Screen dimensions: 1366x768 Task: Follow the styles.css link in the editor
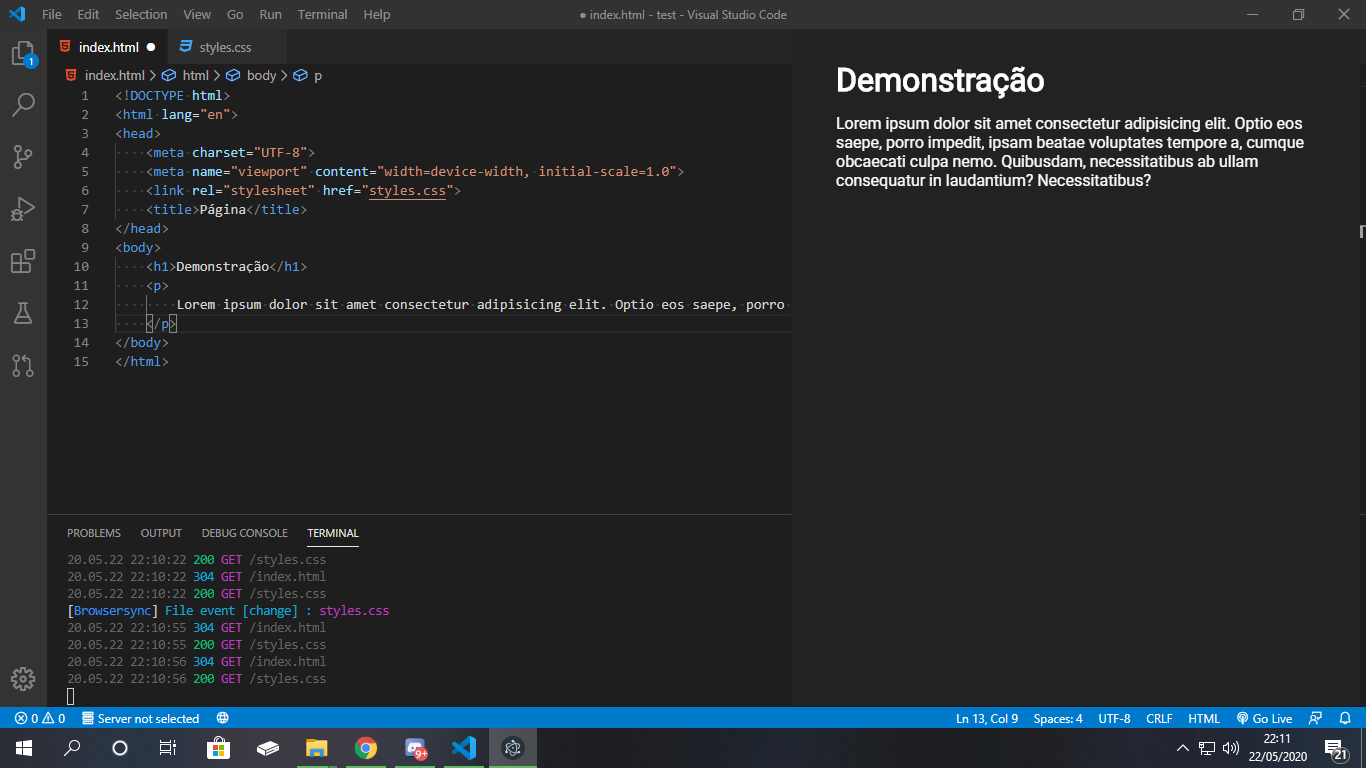click(x=407, y=190)
